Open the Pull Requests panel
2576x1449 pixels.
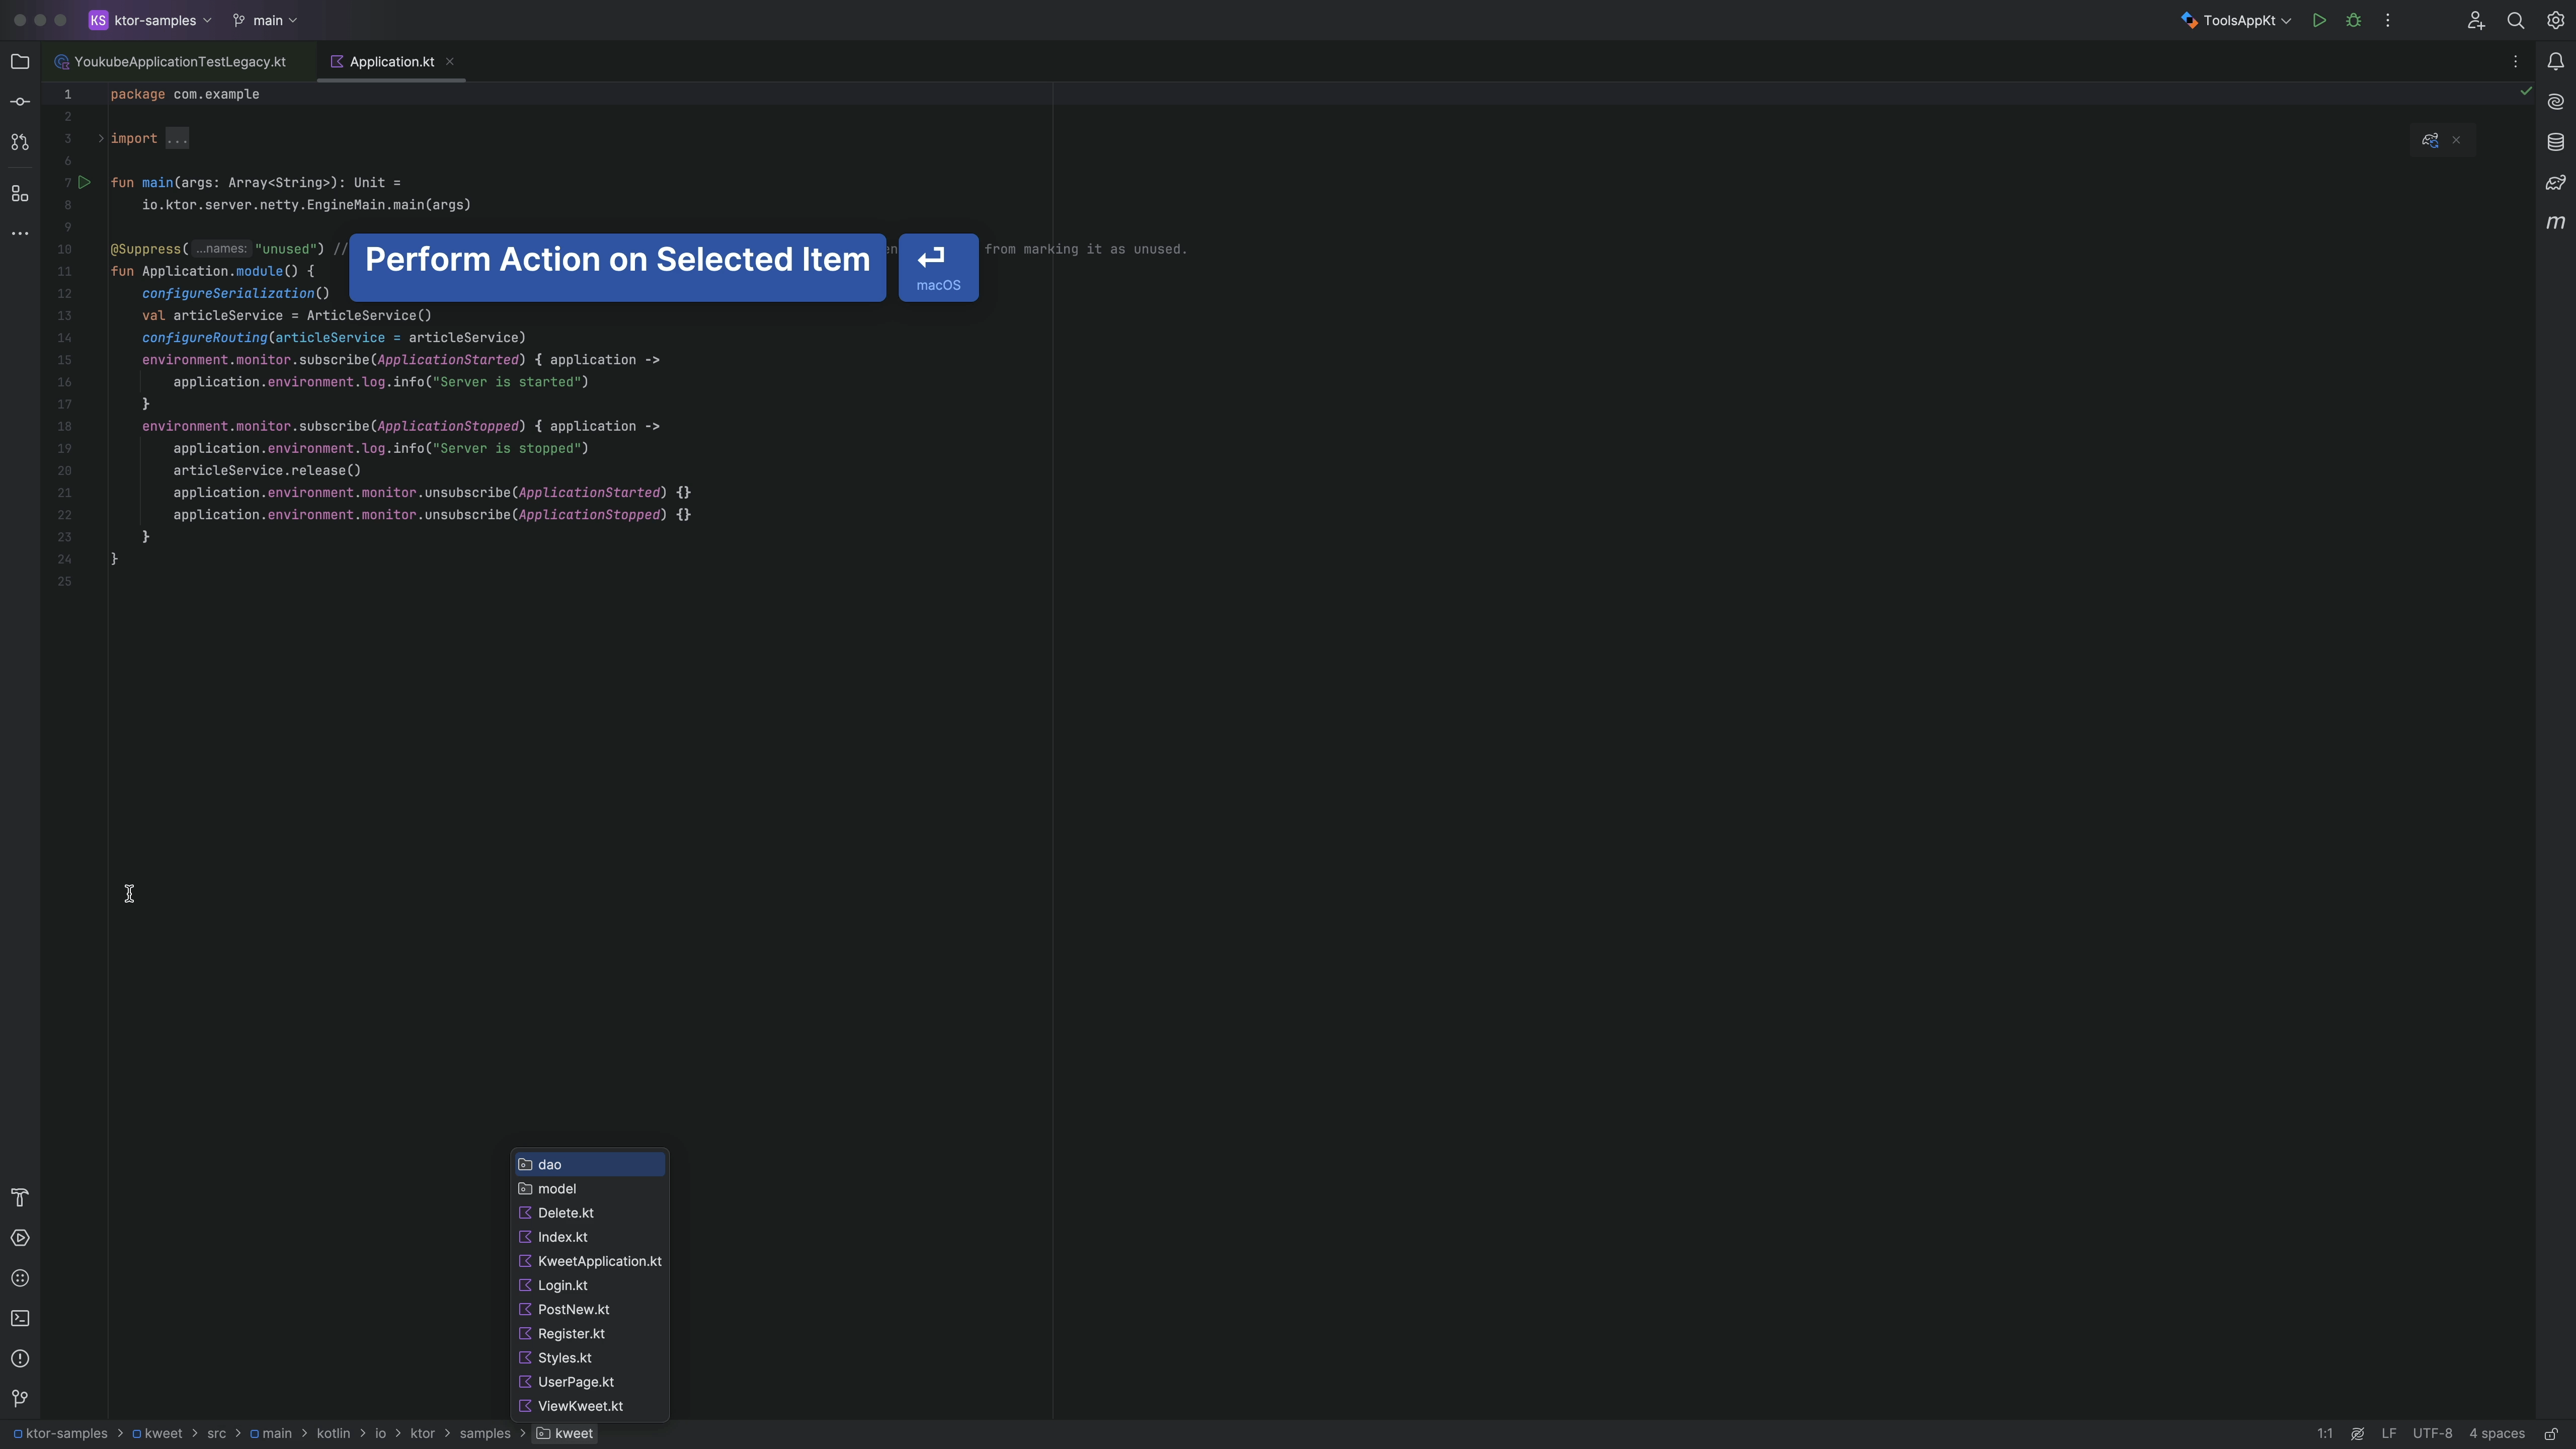coord(19,142)
